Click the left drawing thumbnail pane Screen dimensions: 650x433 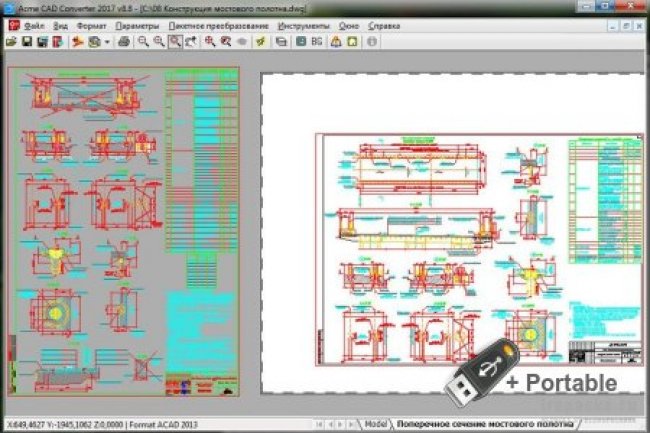coord(124,230)
